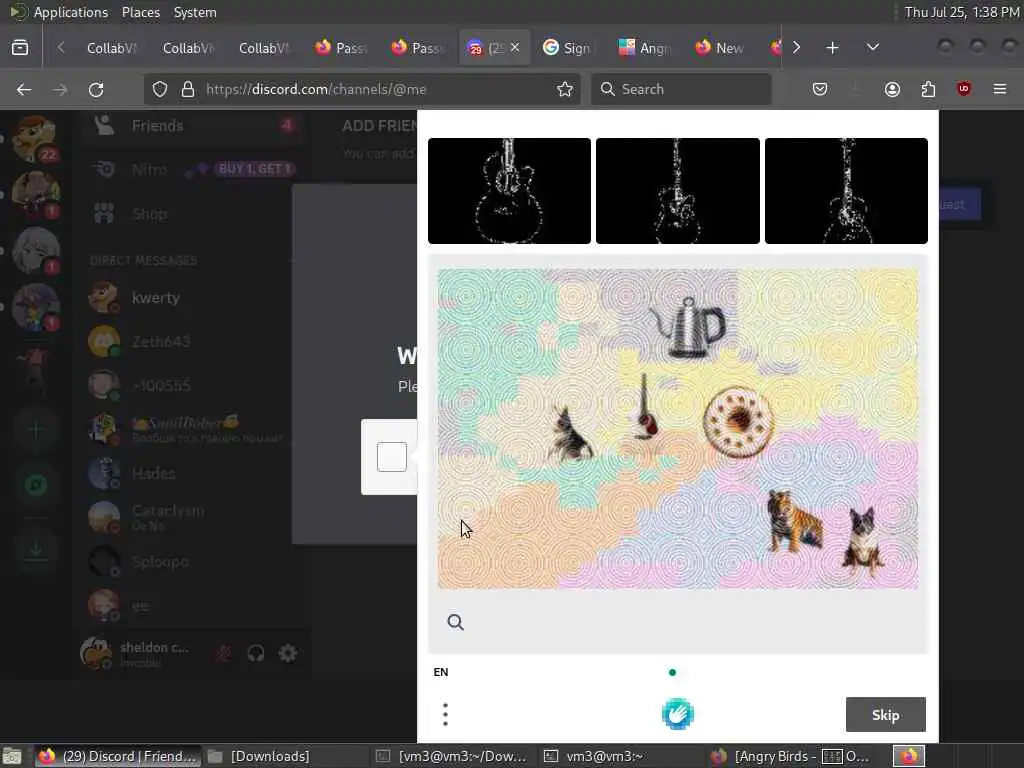Click the magnifier icon under captcha image
1024x768 pixels.
click(x=455, y=622)
